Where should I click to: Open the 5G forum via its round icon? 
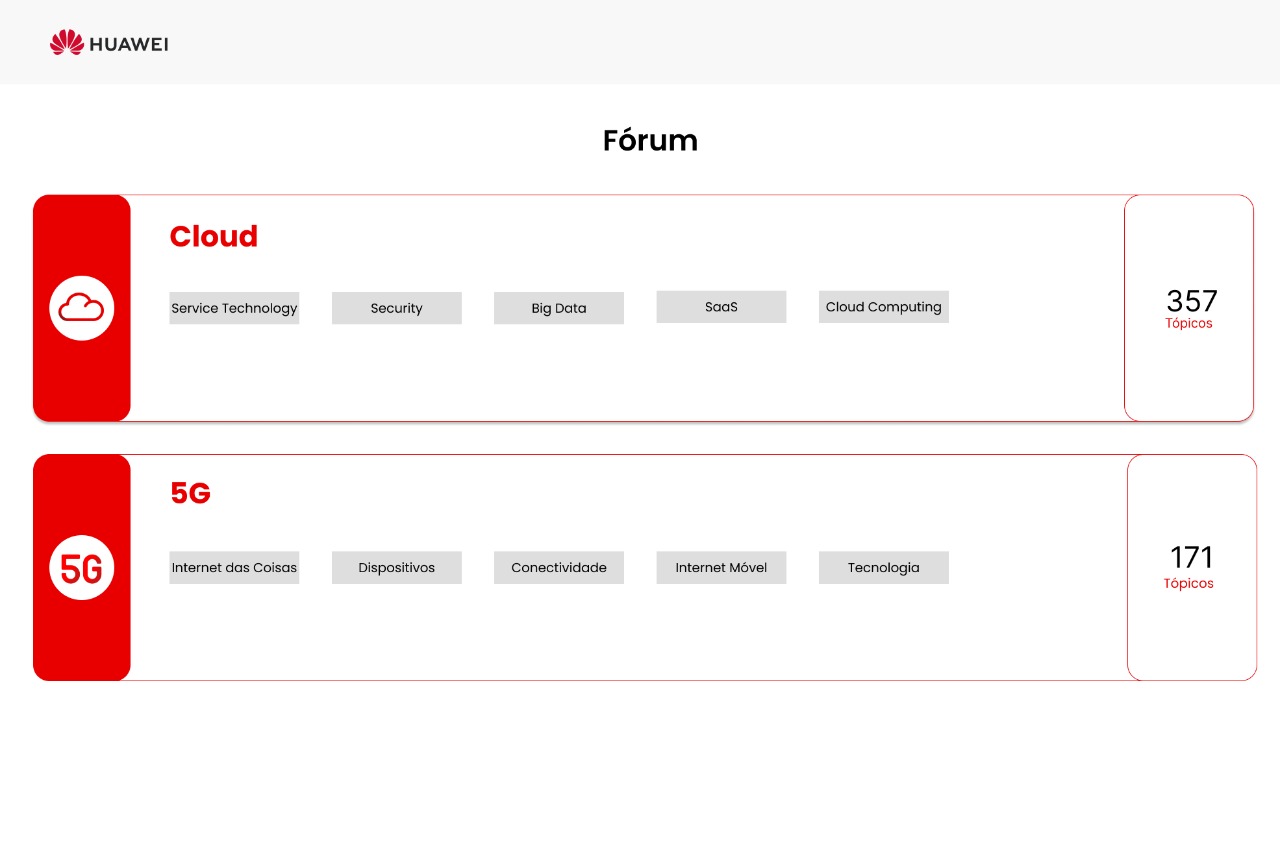pyautogui.click(x=82, y=568)
